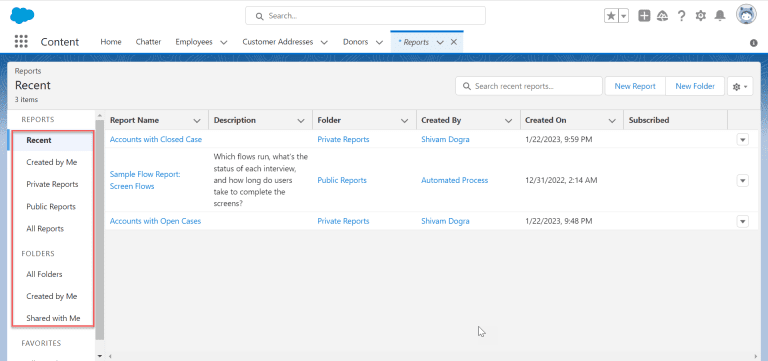Open the Created By column menu chevron
The width and height of the screenshot is (768, 361).
(x=508, y=120)
